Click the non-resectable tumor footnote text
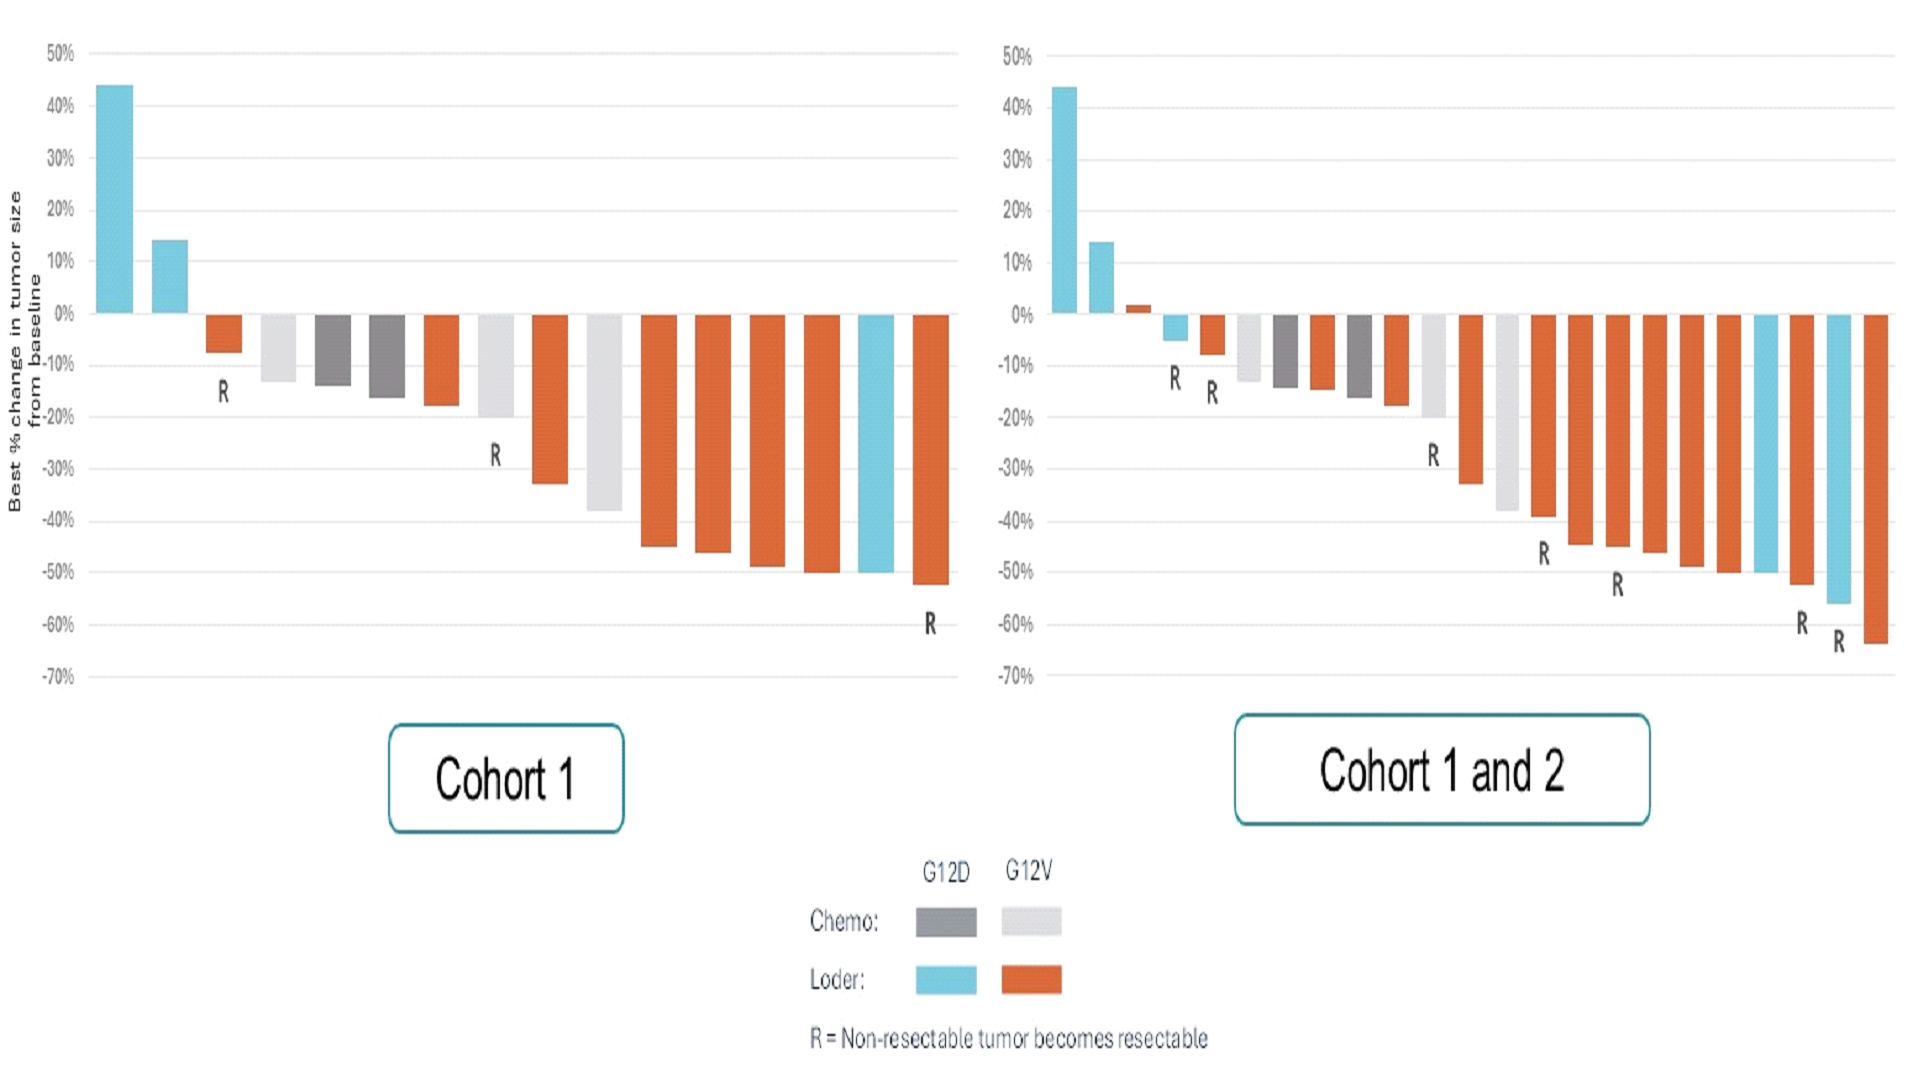The height and width of the screenshot is (1078, 1918). 1008,1038
